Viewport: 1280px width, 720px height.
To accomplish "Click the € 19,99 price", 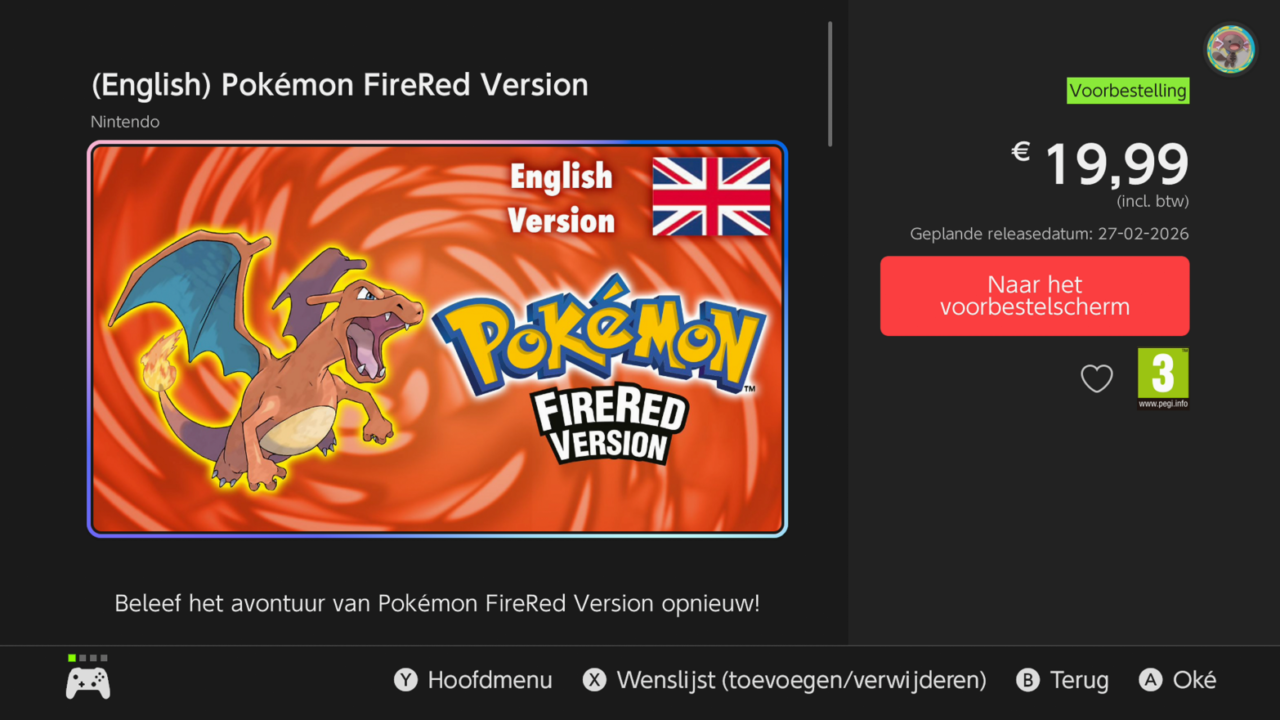I will [1100, 165].
